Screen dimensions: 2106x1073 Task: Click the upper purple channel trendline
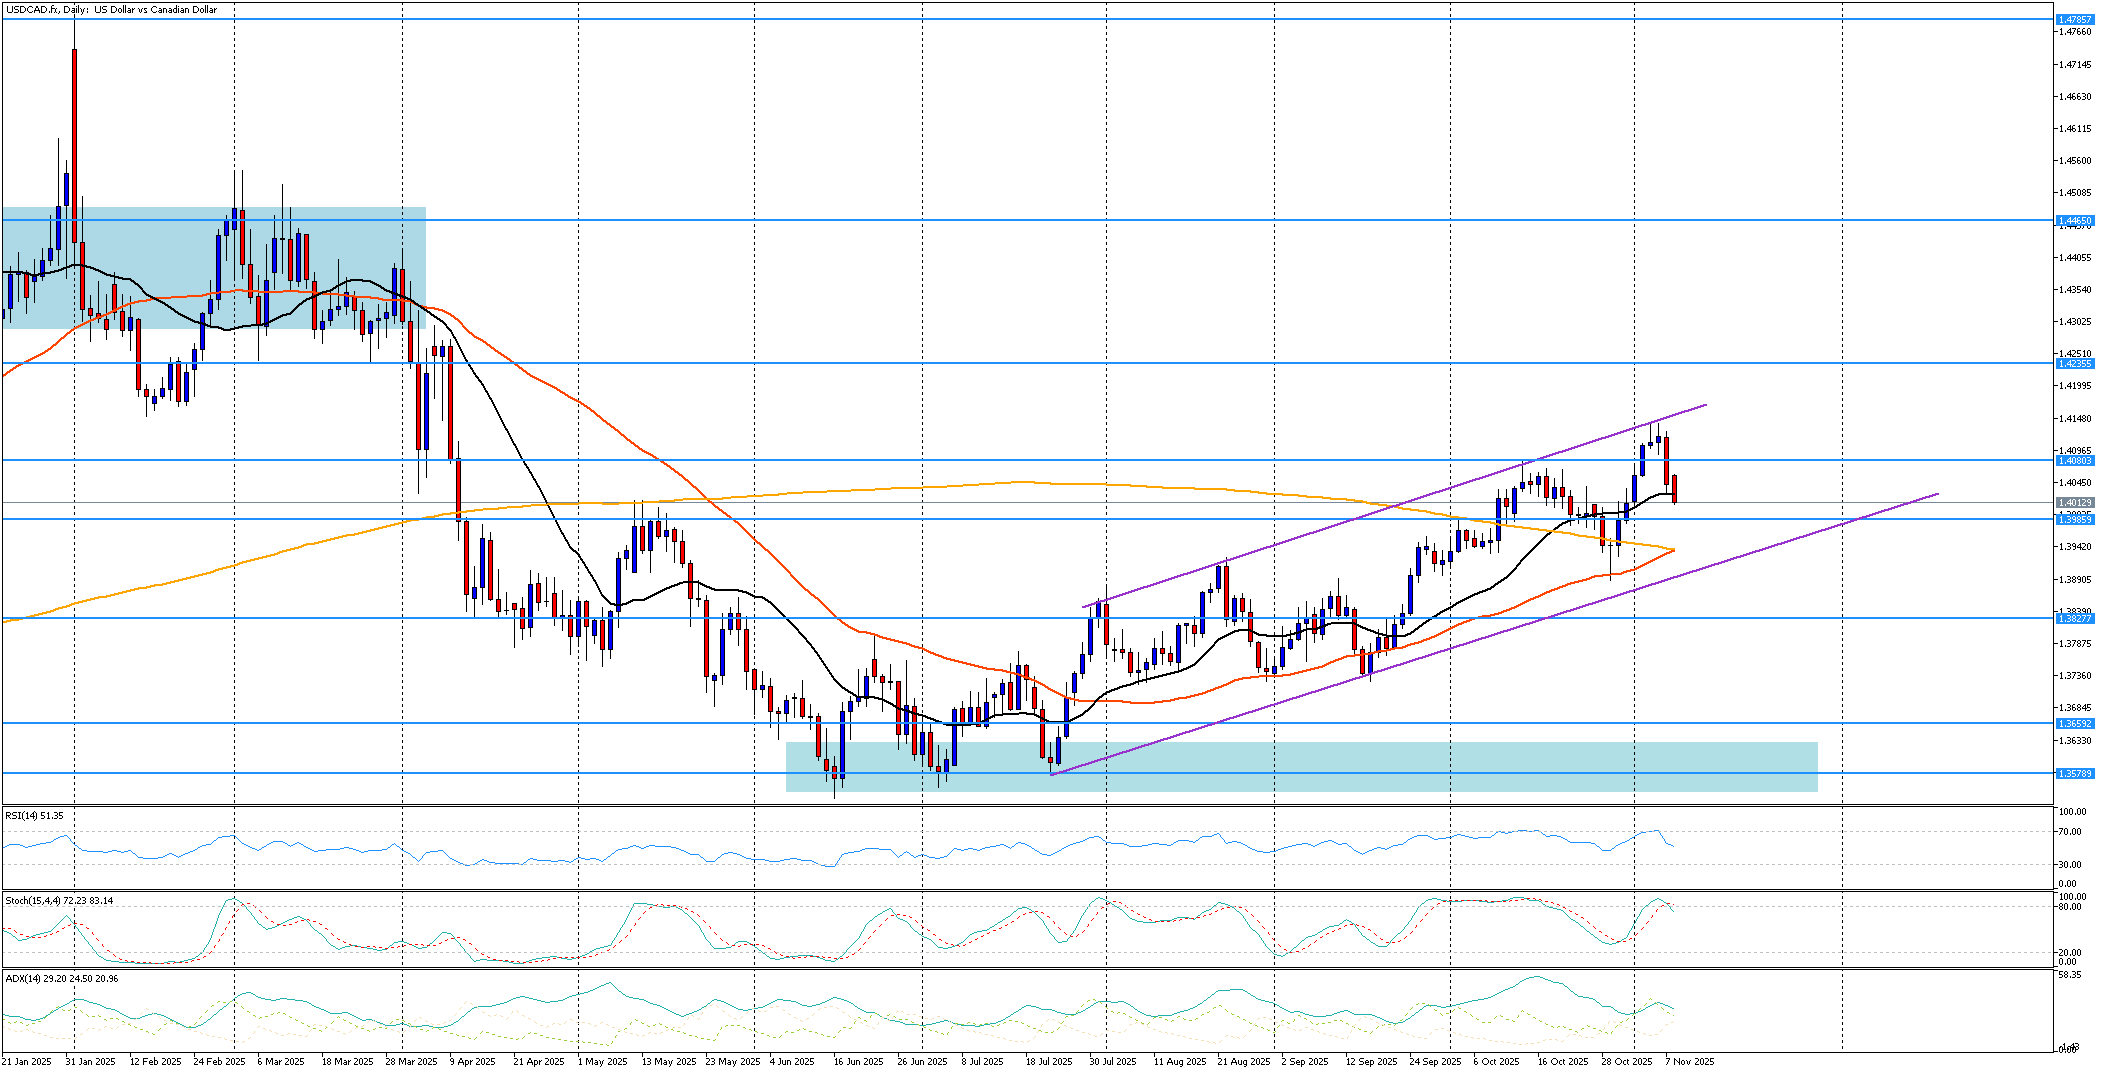point(1394,506)
